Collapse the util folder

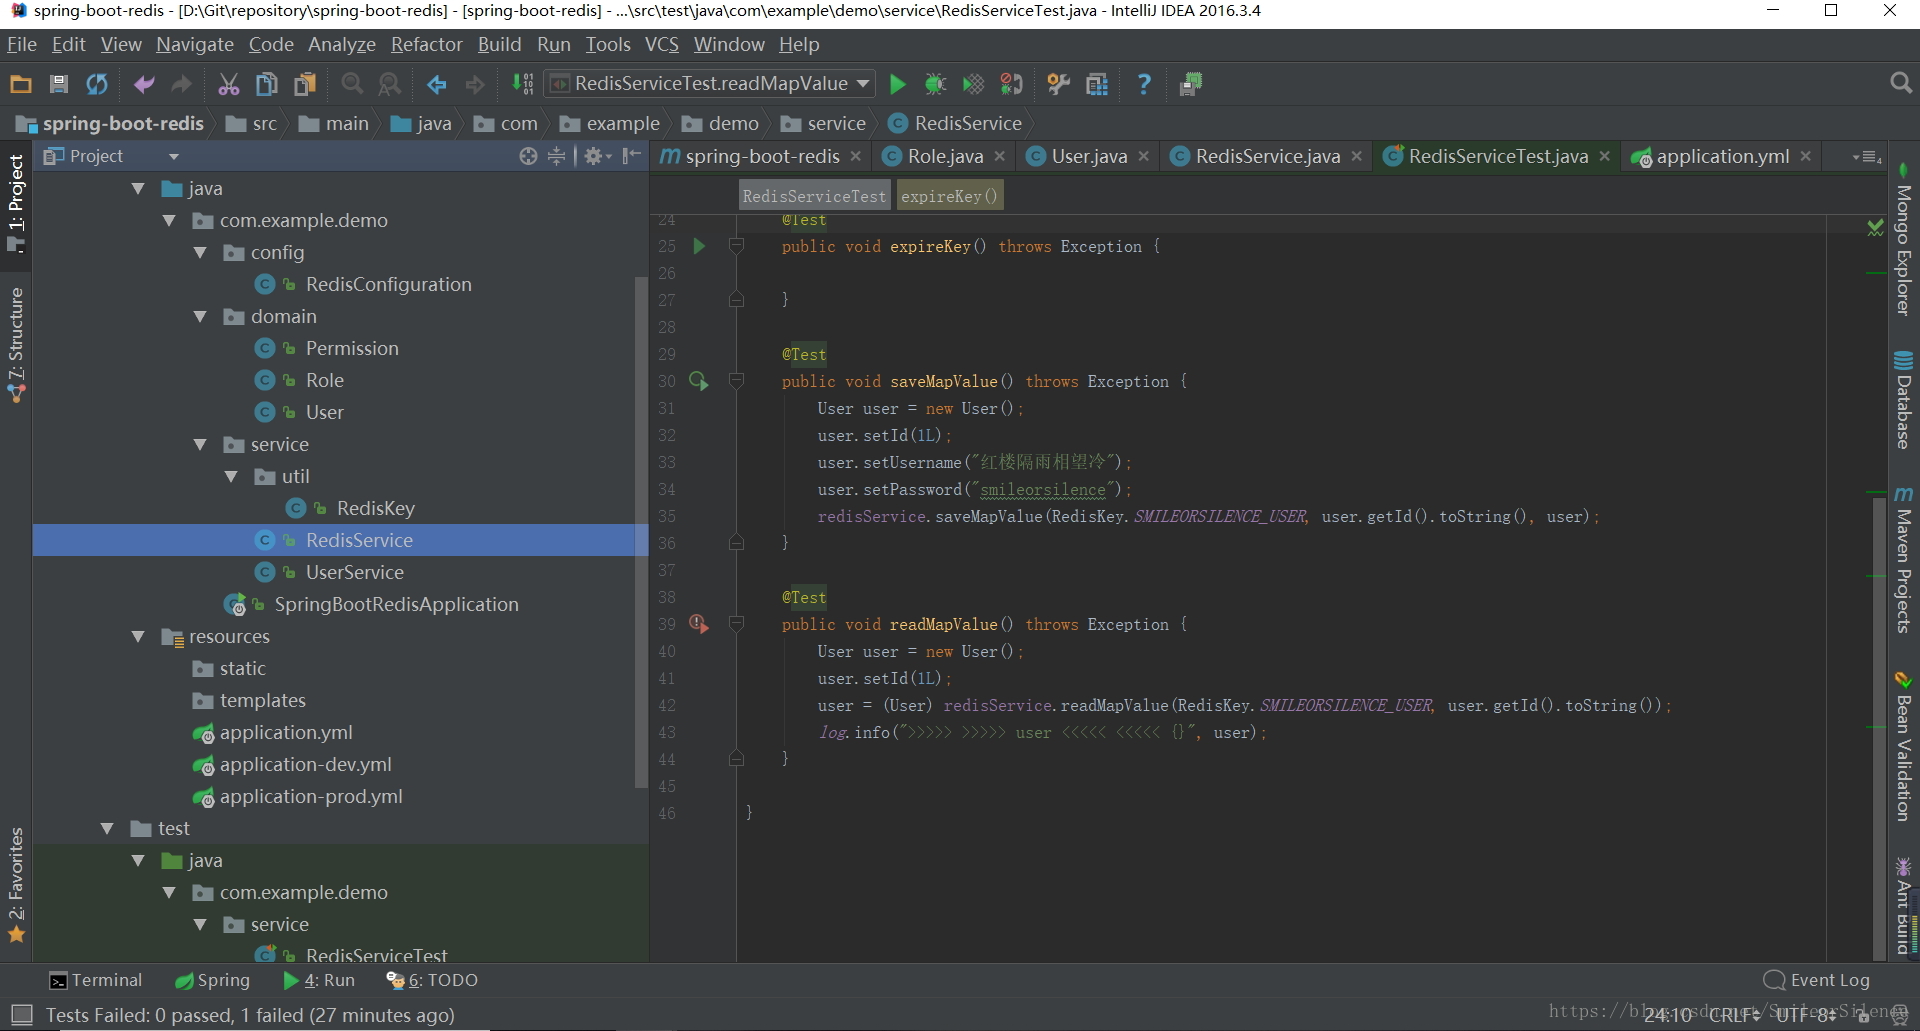[x=232, y=477]
